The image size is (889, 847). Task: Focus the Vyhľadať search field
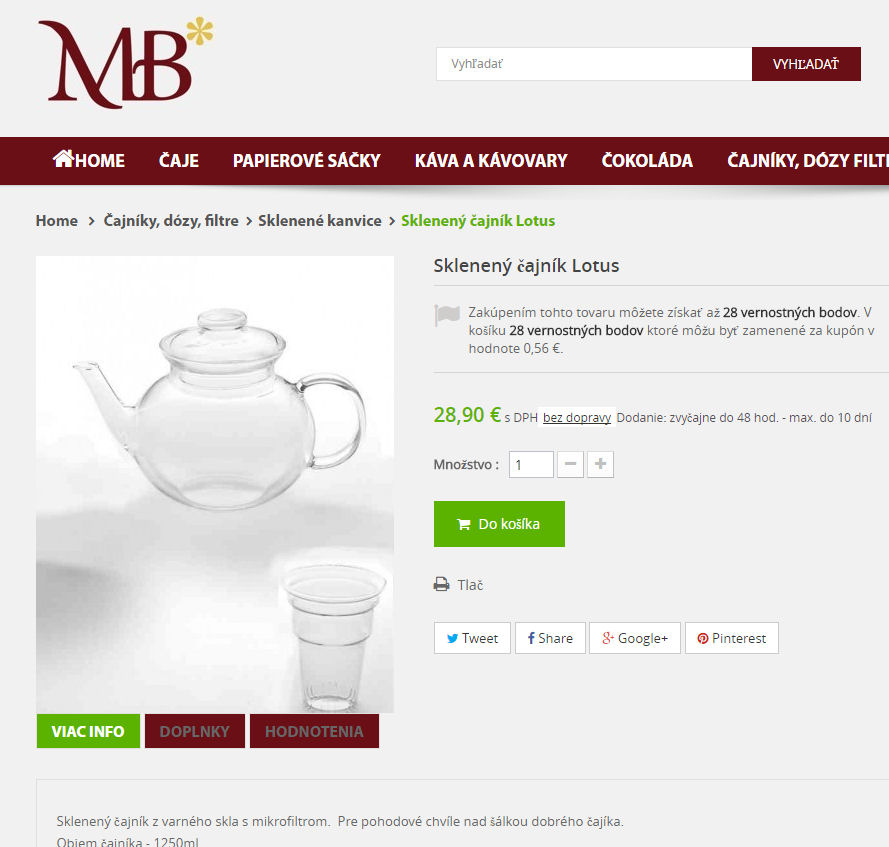coord(594,64)
